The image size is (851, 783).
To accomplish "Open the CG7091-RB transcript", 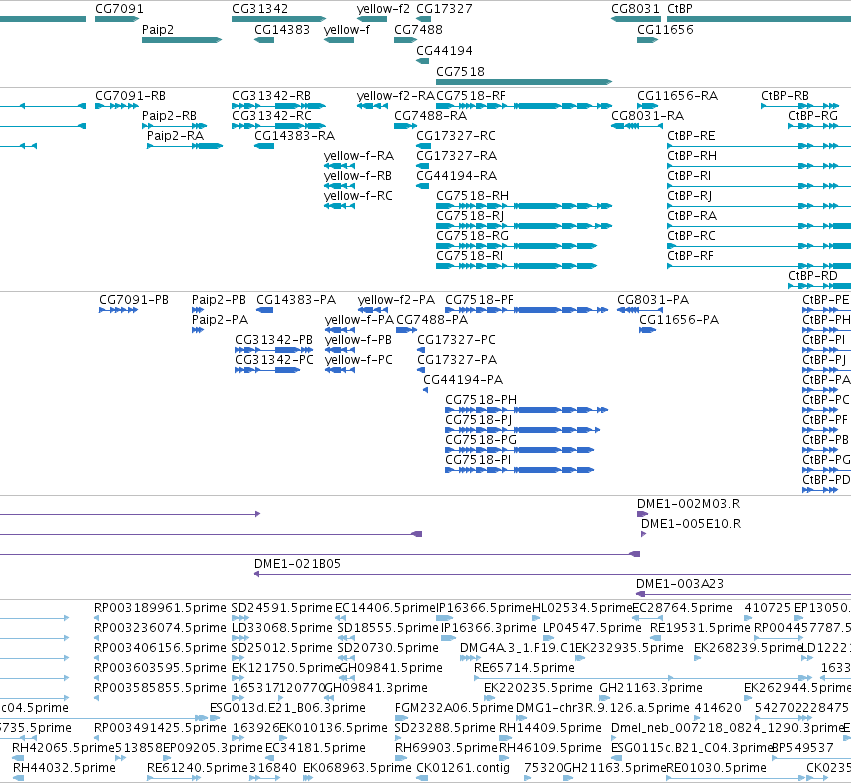I will coord(130,96).
